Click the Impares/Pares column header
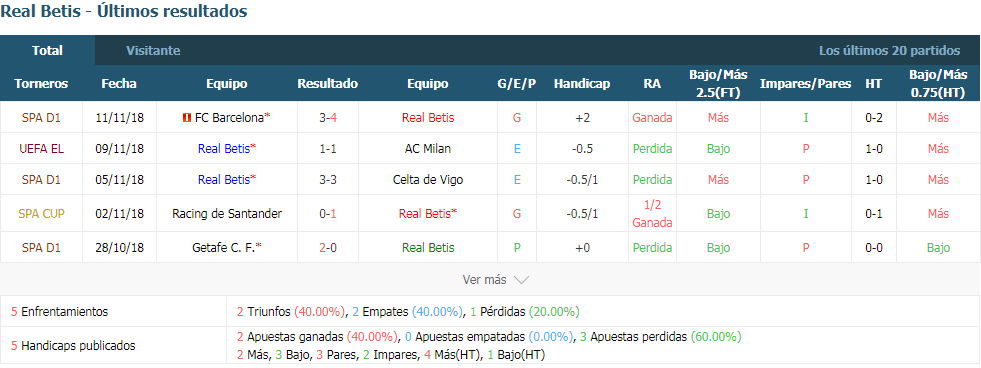 coord(805,84)
